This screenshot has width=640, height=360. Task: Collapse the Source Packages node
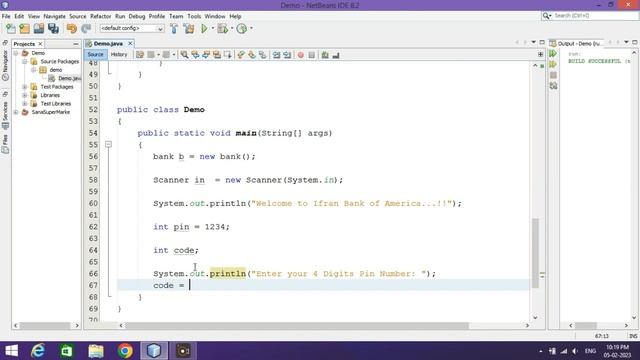click(25, 62)
